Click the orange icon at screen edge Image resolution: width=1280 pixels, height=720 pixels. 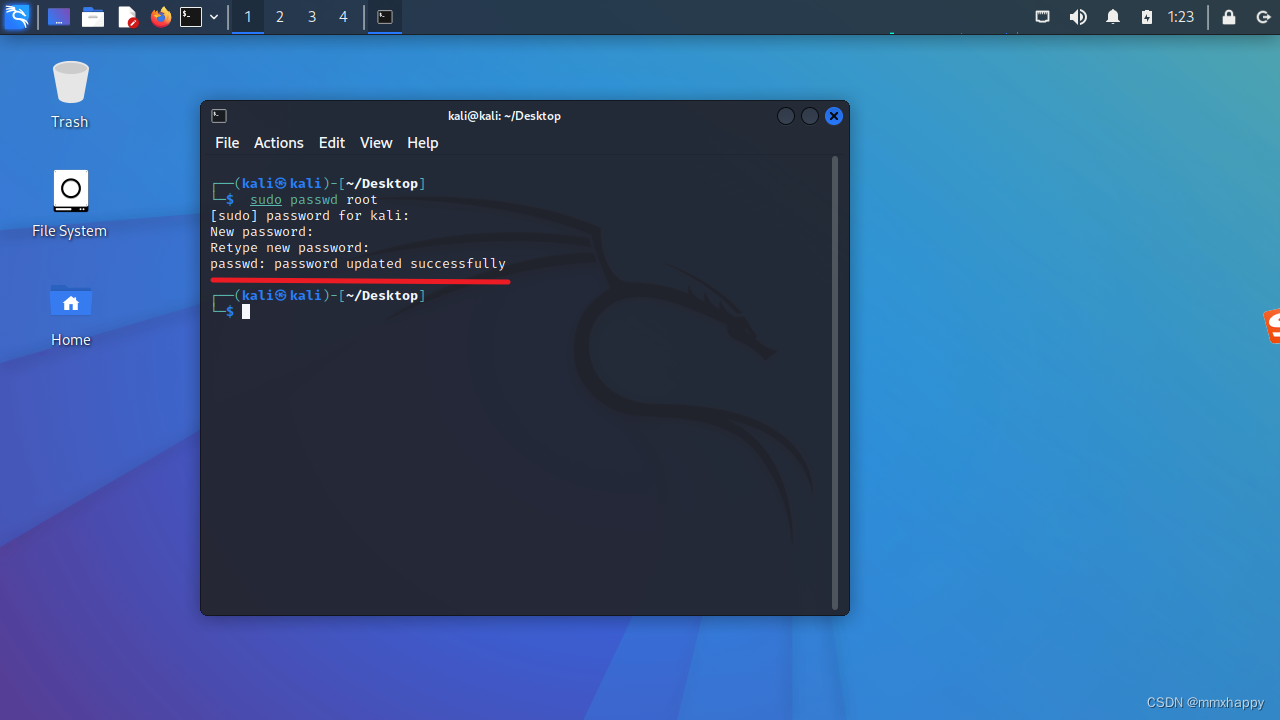coord(1272,326)
